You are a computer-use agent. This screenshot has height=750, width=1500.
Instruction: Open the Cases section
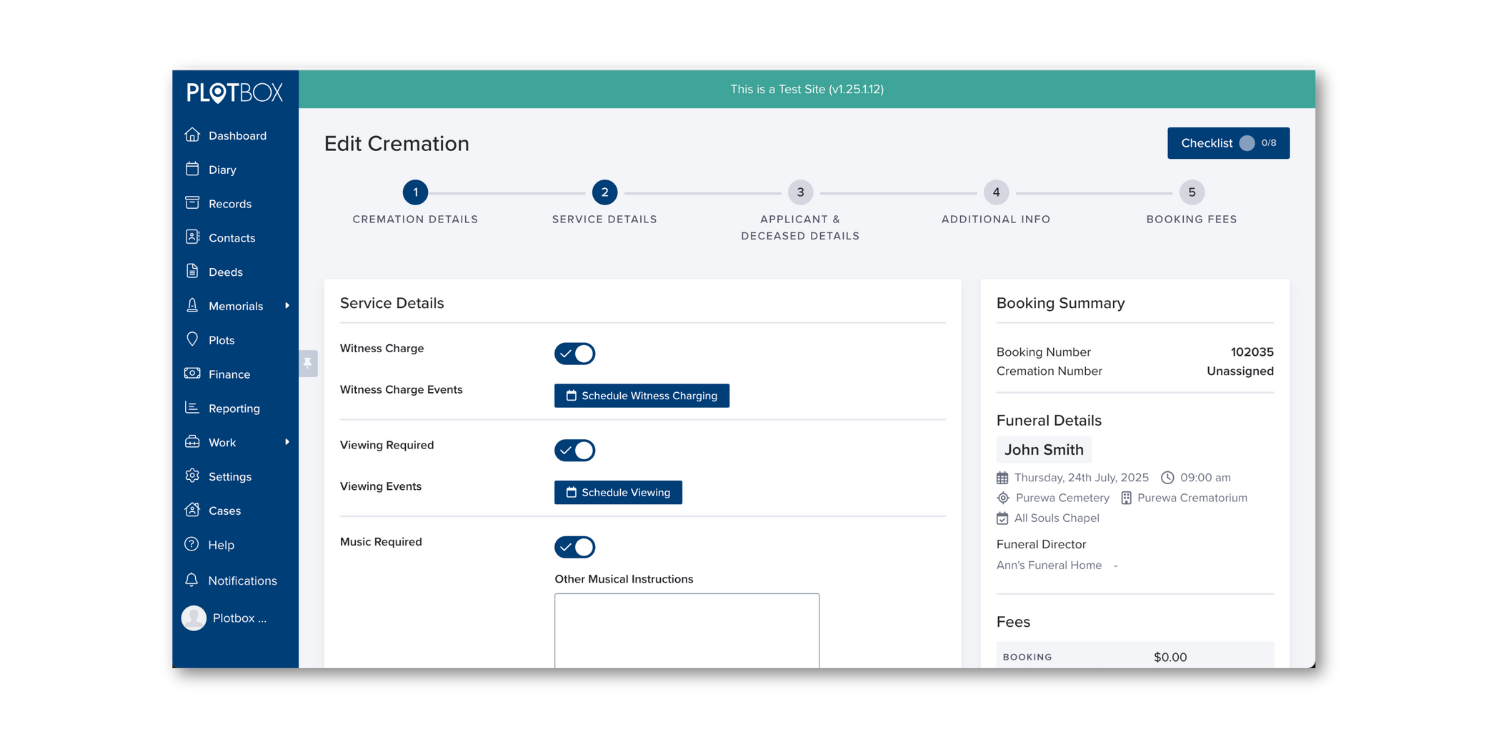[222, 510]
